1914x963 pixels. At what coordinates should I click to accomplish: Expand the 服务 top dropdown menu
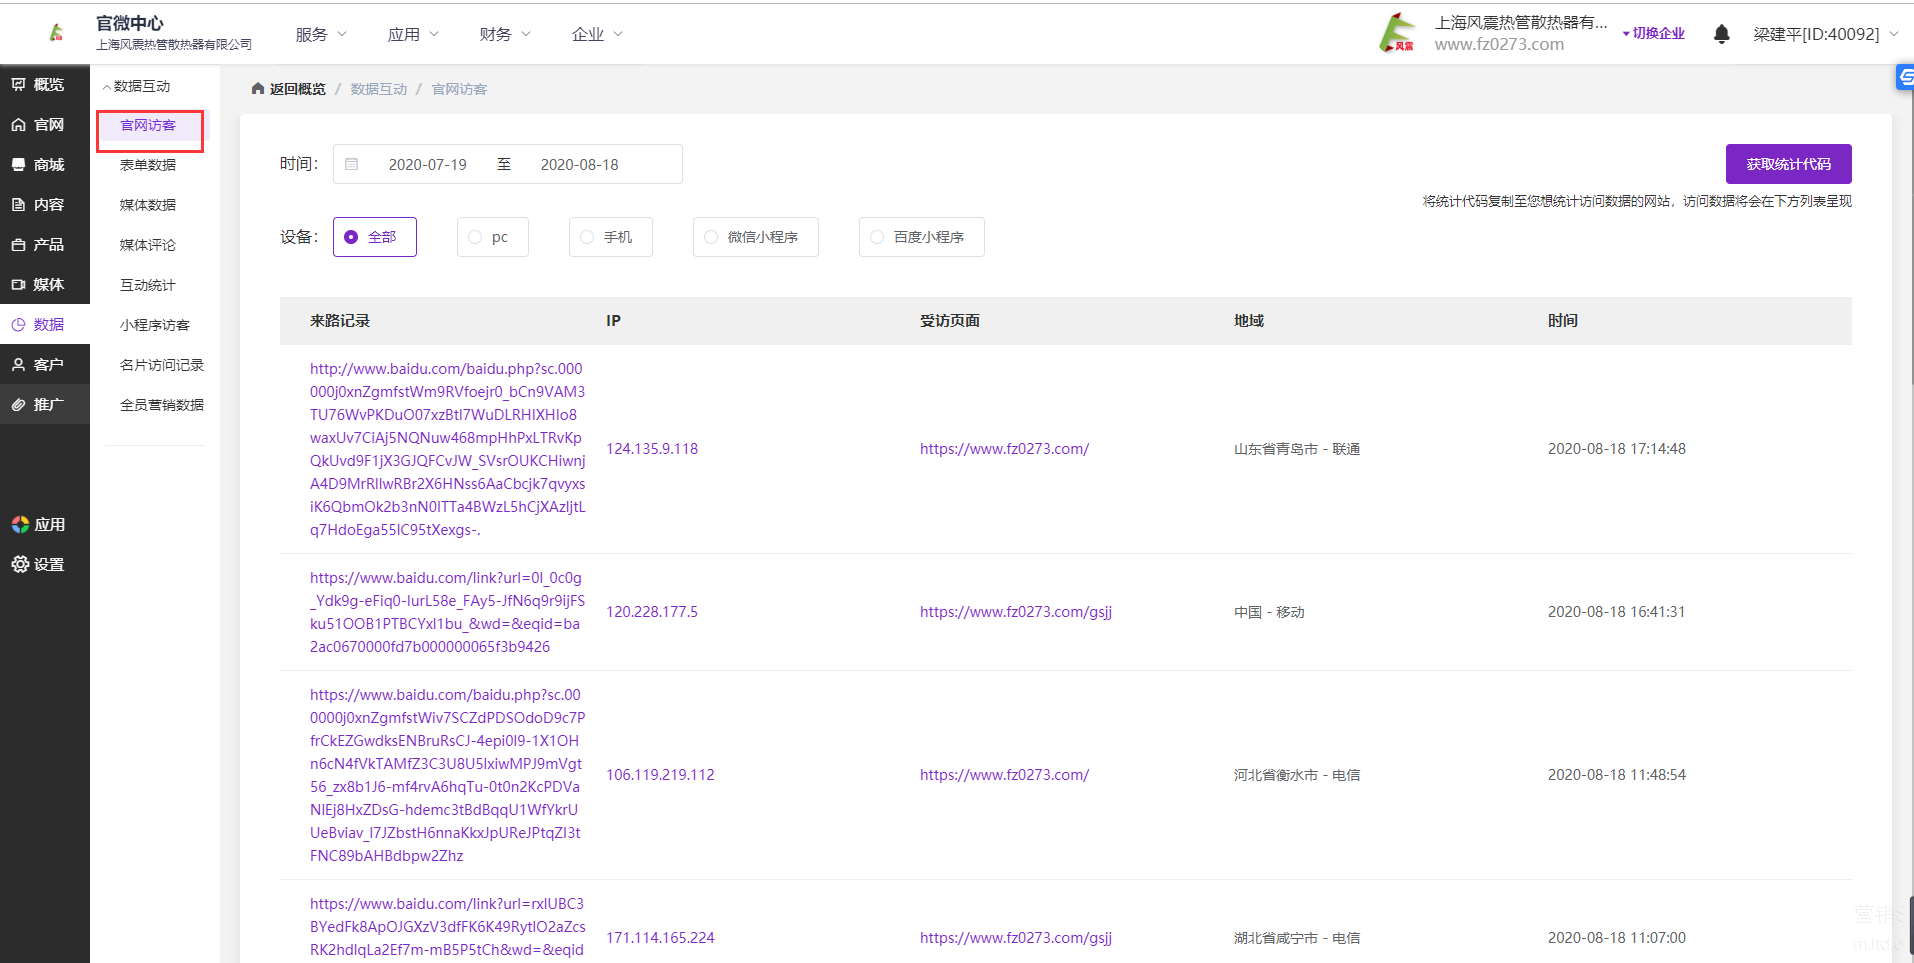tap(321, 34)
